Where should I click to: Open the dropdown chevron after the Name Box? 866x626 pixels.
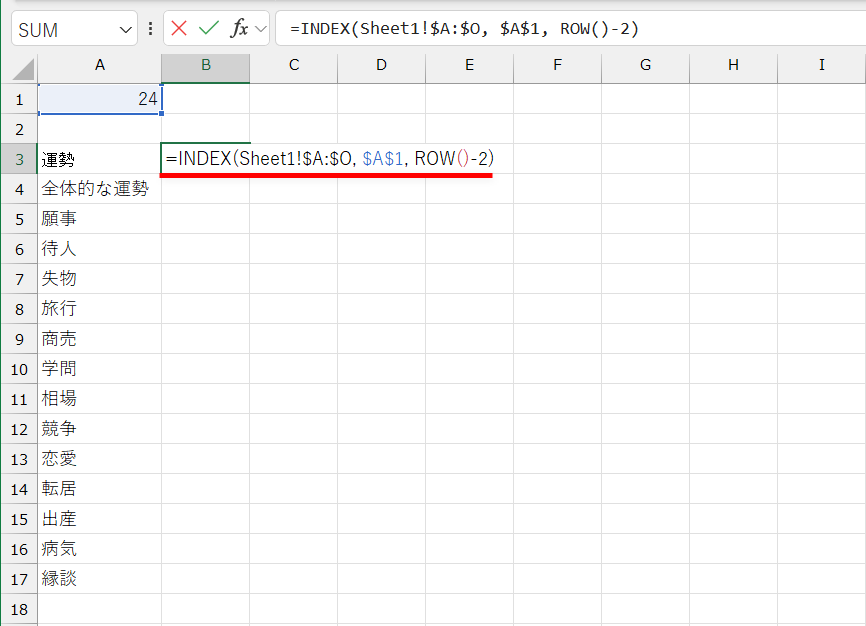[122, 28]
